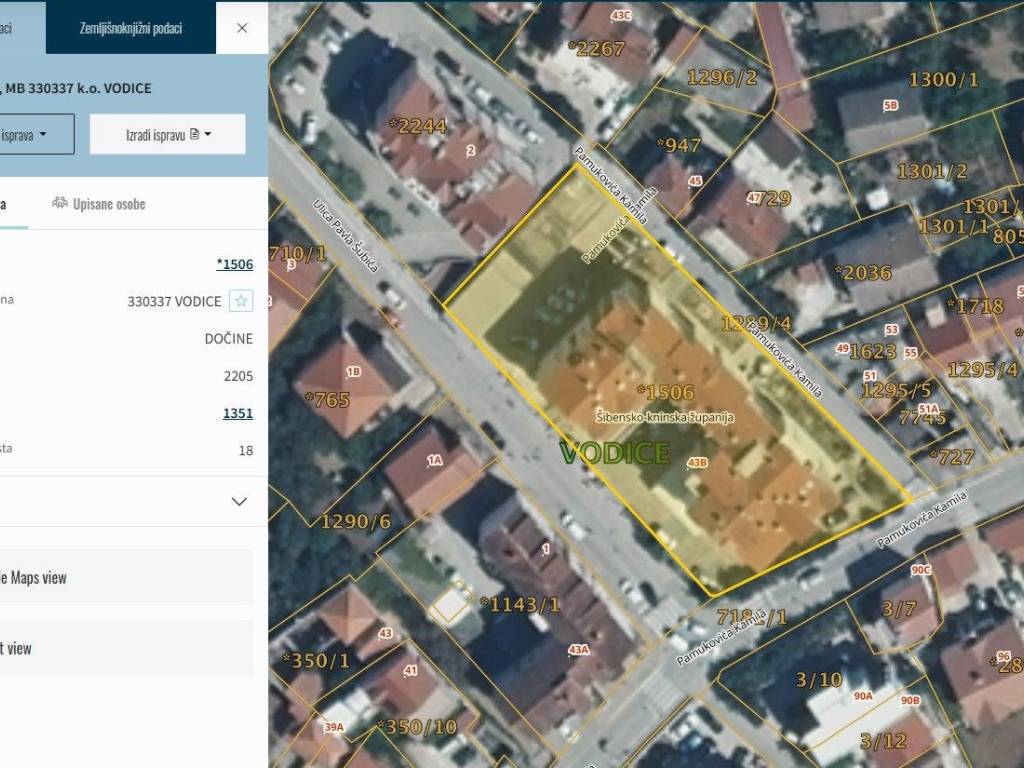Image resolution: width=1024 pixels, height=768 pixels.
Task: Click house number marker 1B
Action: (353, 372)
